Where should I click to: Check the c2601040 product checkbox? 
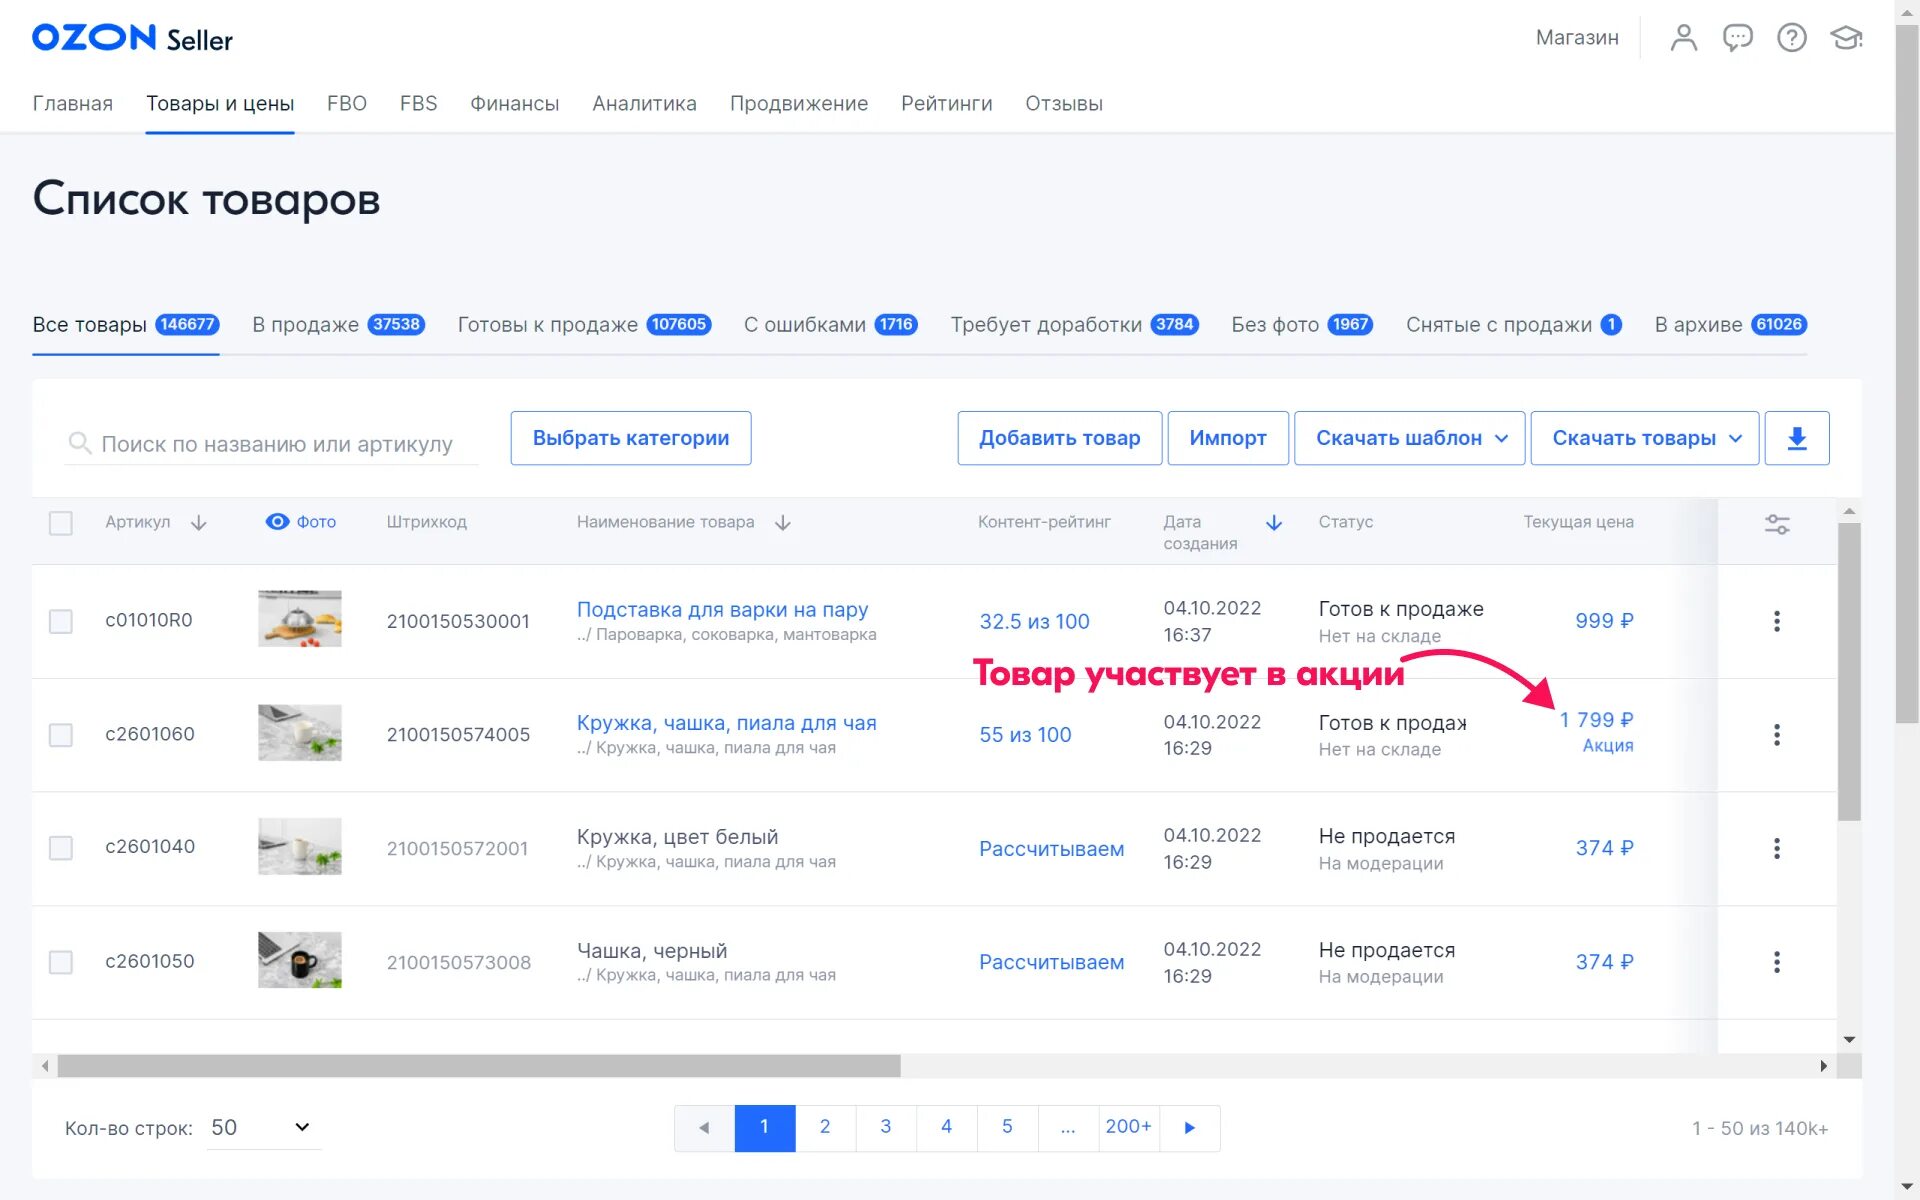click(61, 848)
